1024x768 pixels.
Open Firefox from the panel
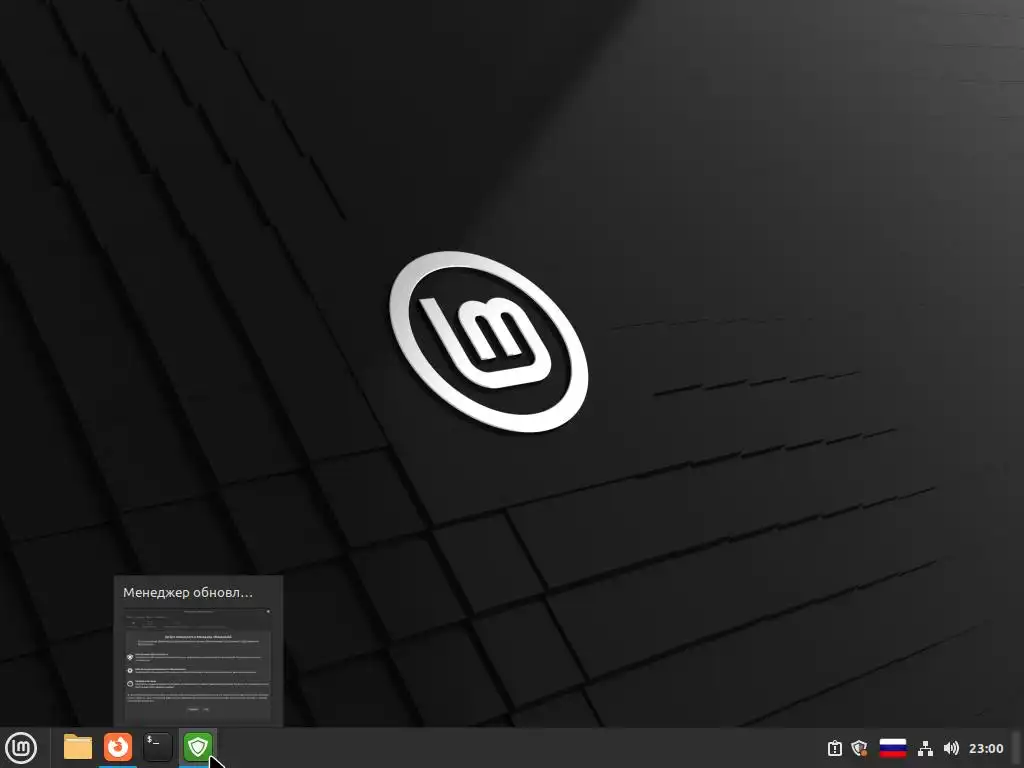[x=118, y=747]
